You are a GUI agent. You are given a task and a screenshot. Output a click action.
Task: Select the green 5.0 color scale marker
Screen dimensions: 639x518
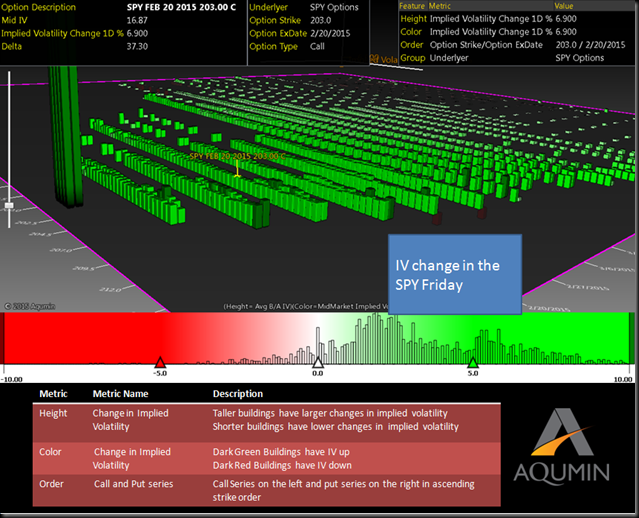(x=473, y=362)
